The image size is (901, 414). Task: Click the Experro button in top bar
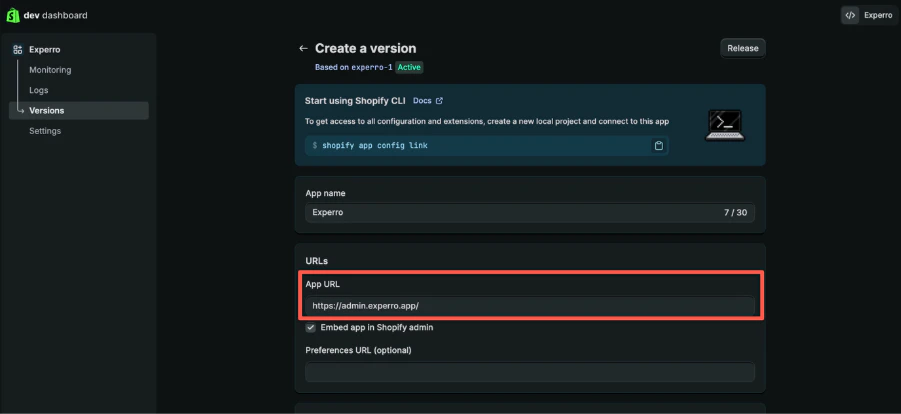869,16
